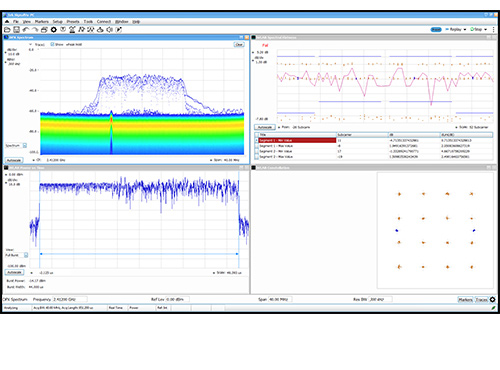This screenshot has width=500, height=370.
Task: Click the Analysis toolbar icon
Action: pos(81,30)
